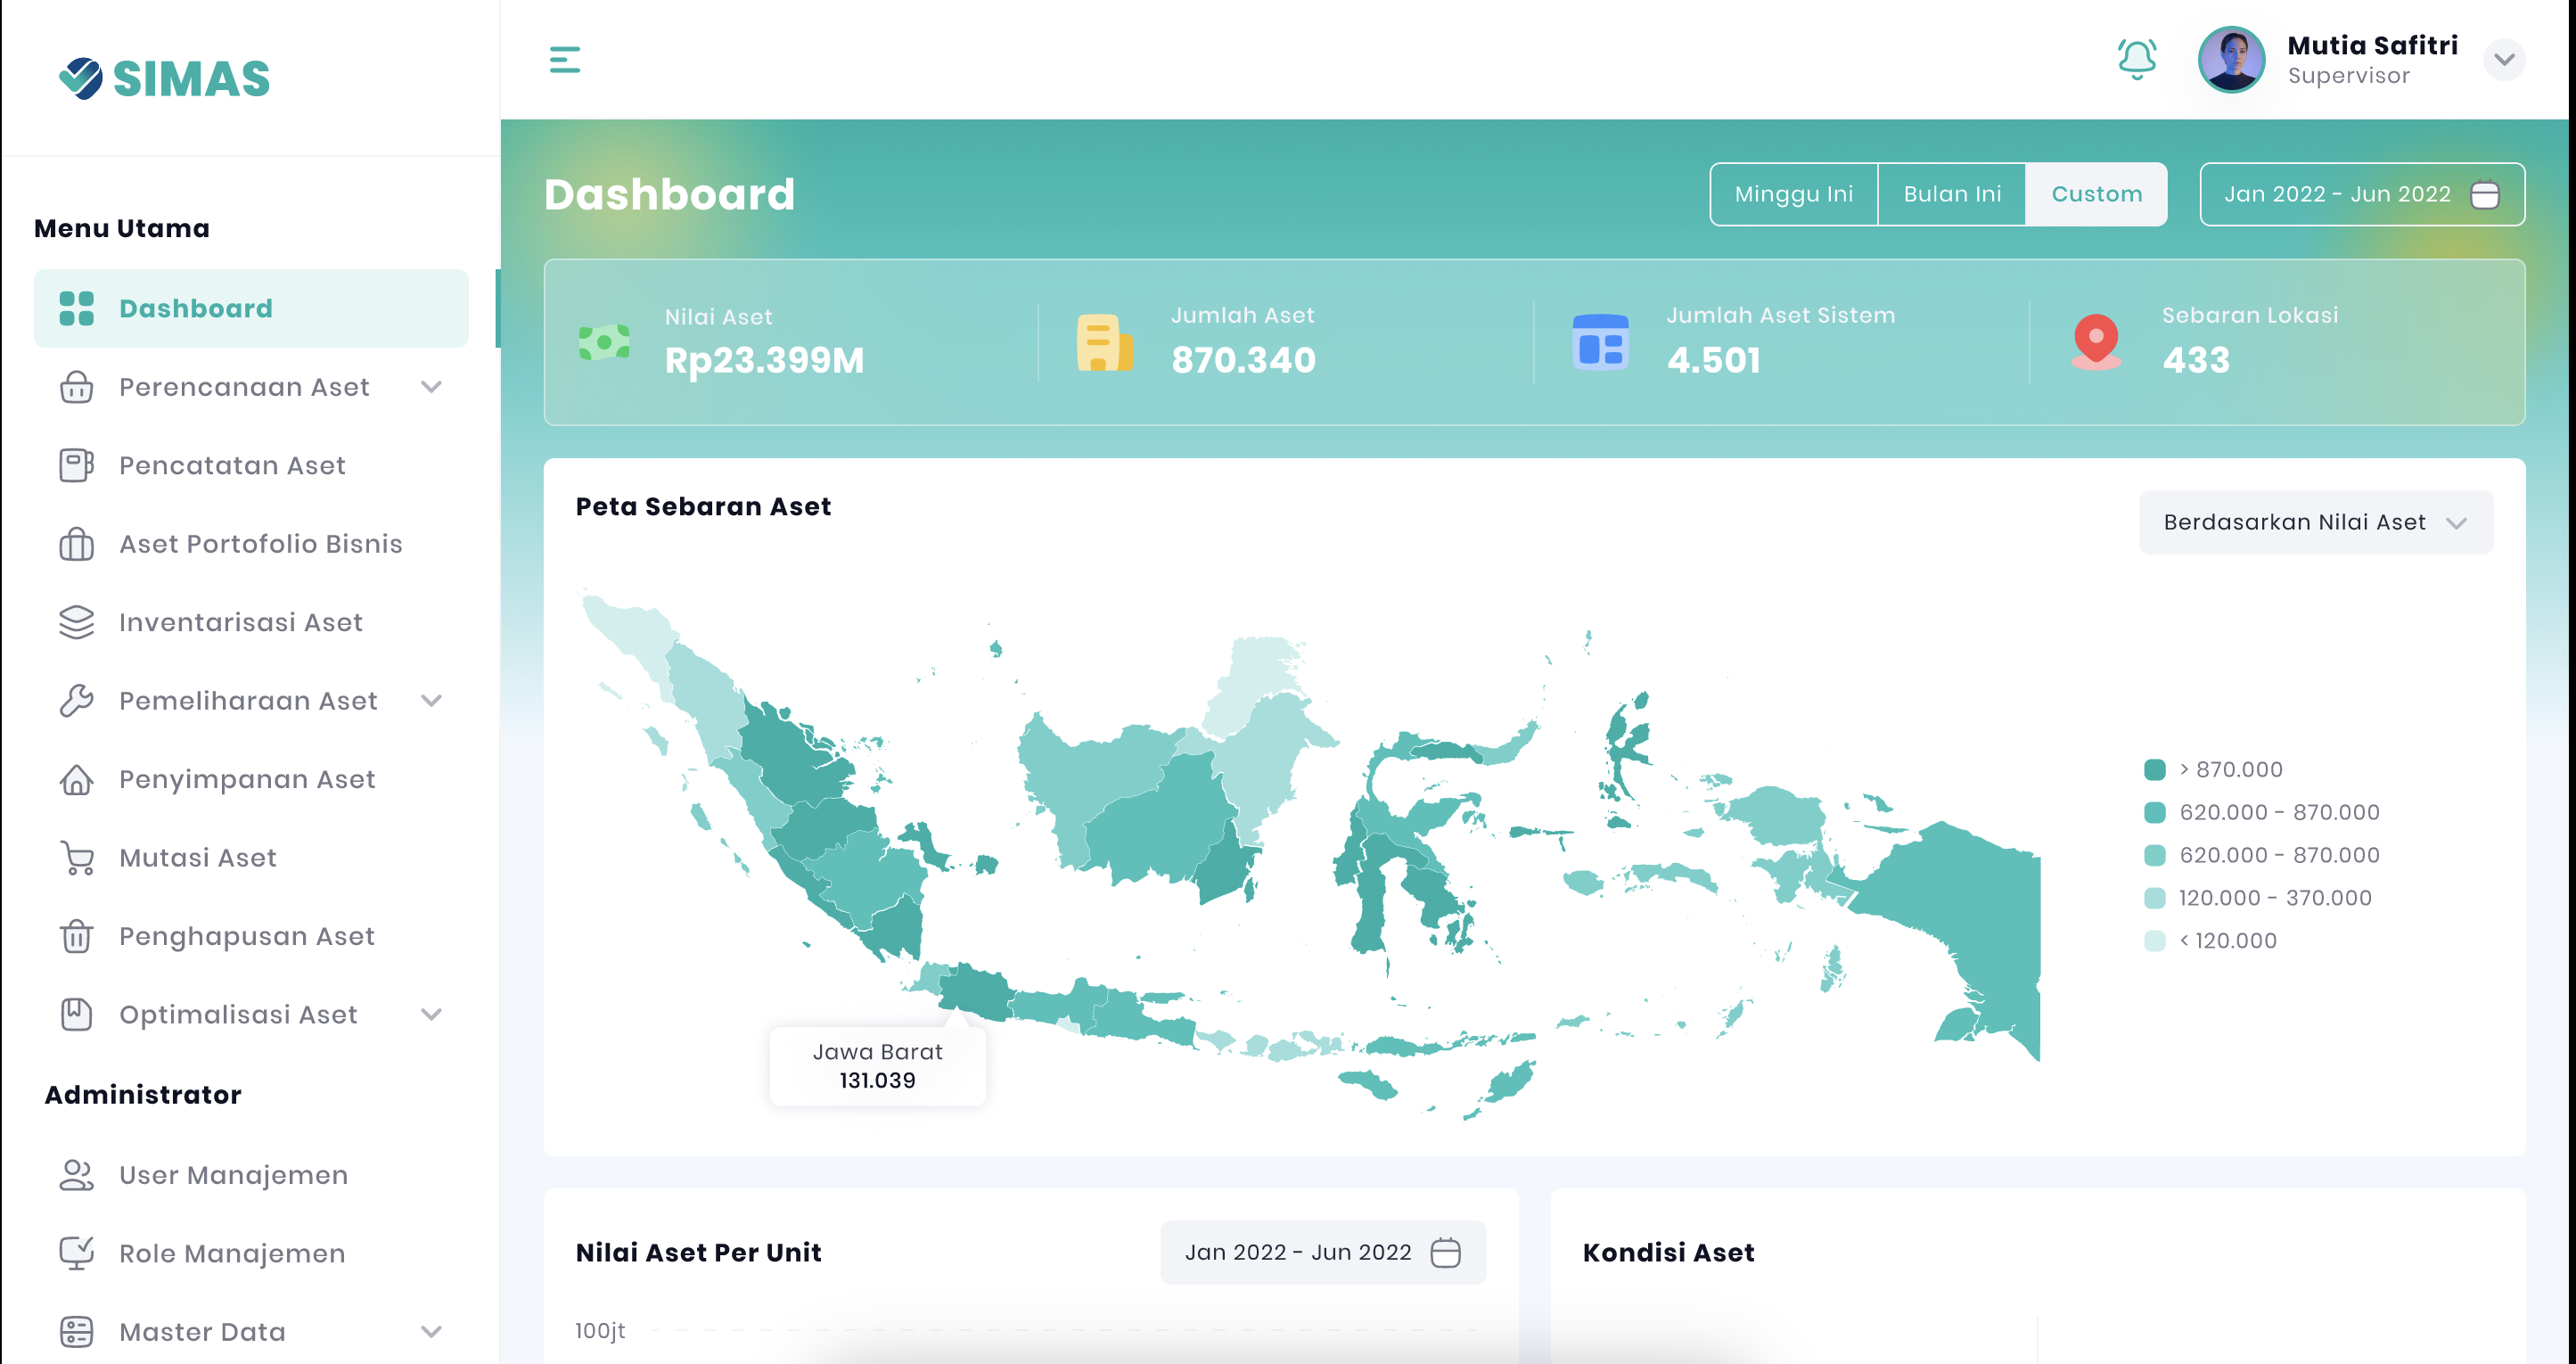Open the Aset Portofolio Bisnis menu
The height and width of the screenshot is (1364, 2576).
260,544
